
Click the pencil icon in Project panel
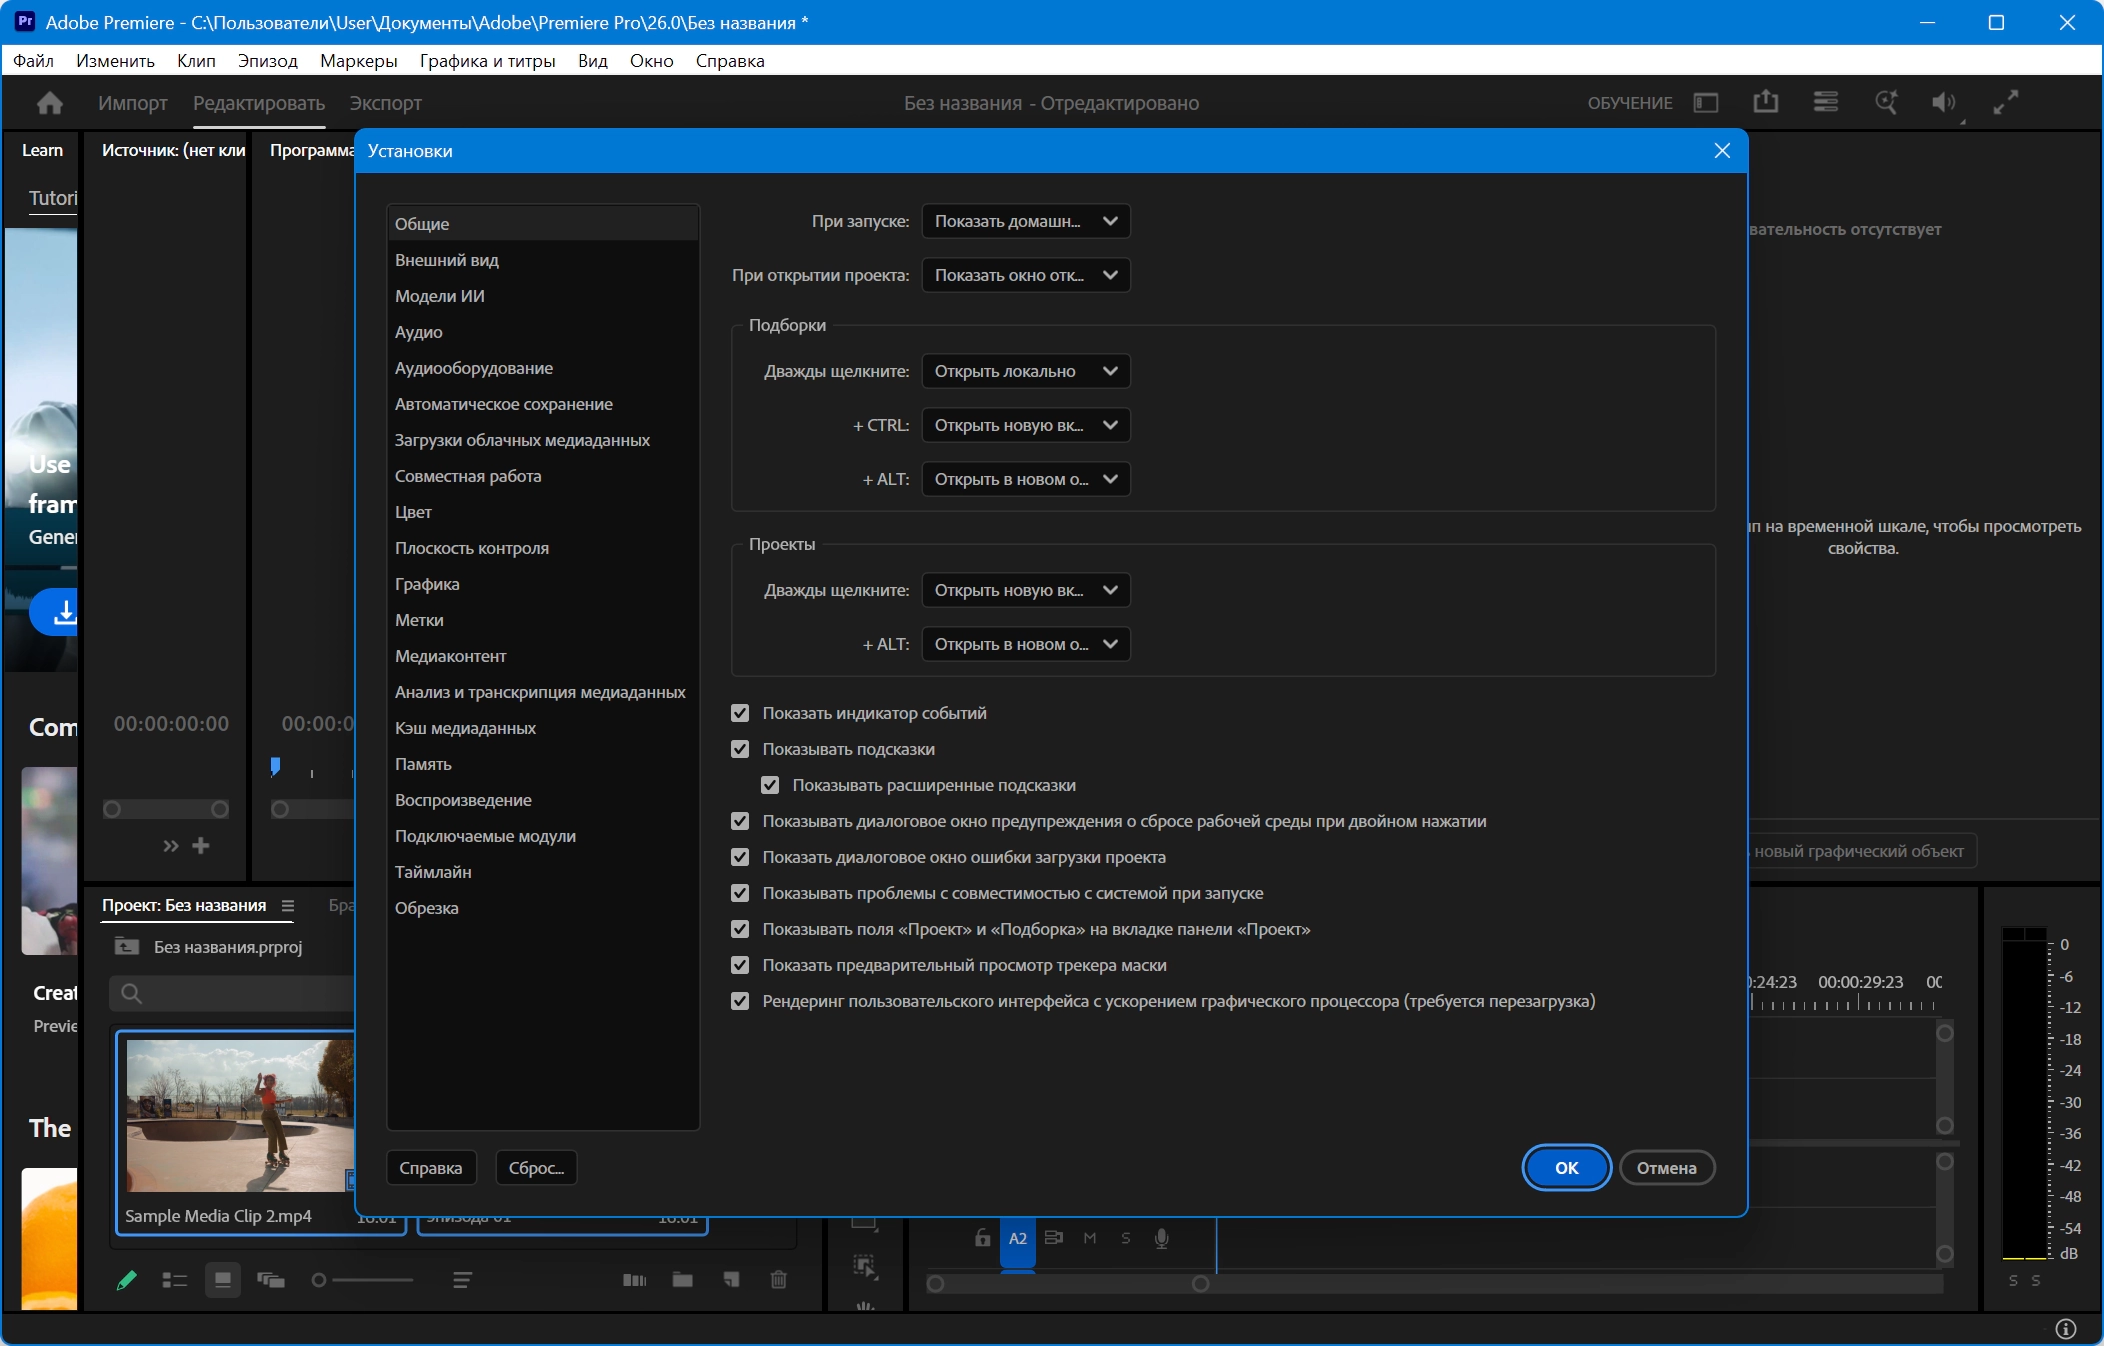pyautogui.click(x=127, y=1279)
